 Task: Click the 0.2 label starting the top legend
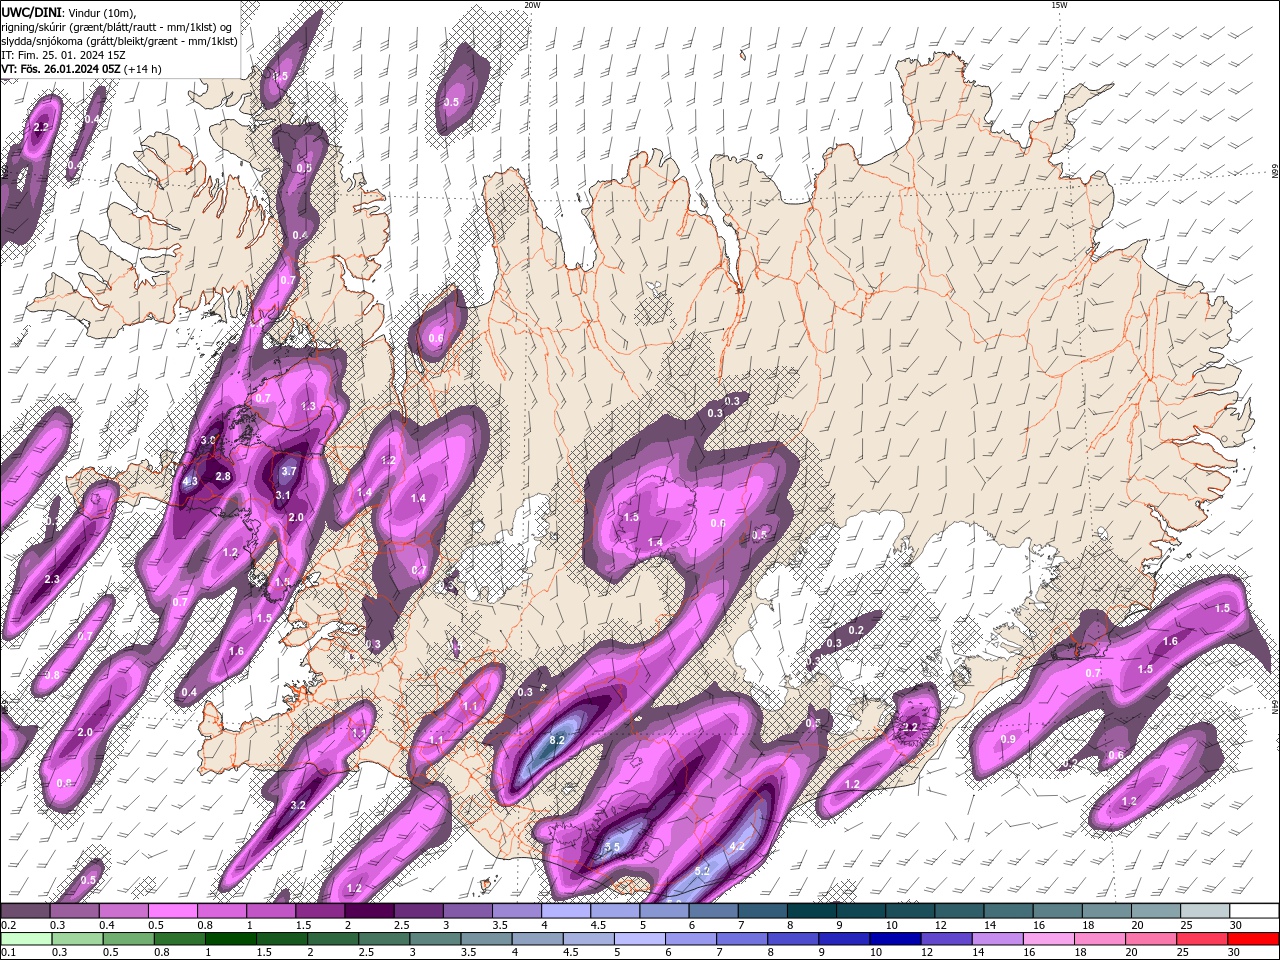(x=8, y=925)
